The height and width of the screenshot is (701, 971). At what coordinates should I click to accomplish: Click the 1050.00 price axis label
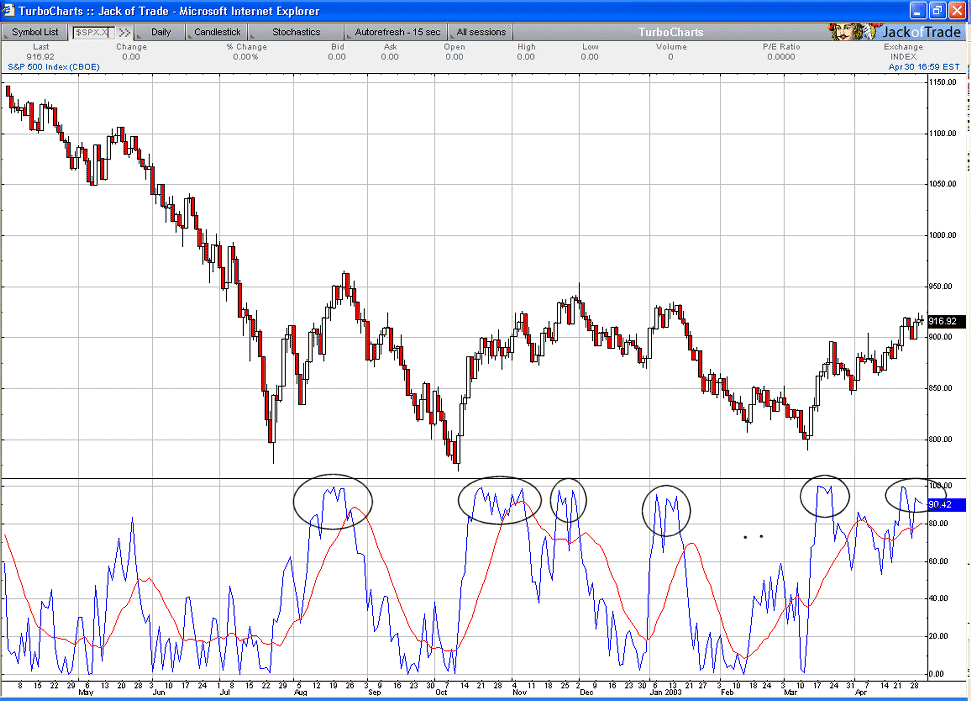point(943,184)
